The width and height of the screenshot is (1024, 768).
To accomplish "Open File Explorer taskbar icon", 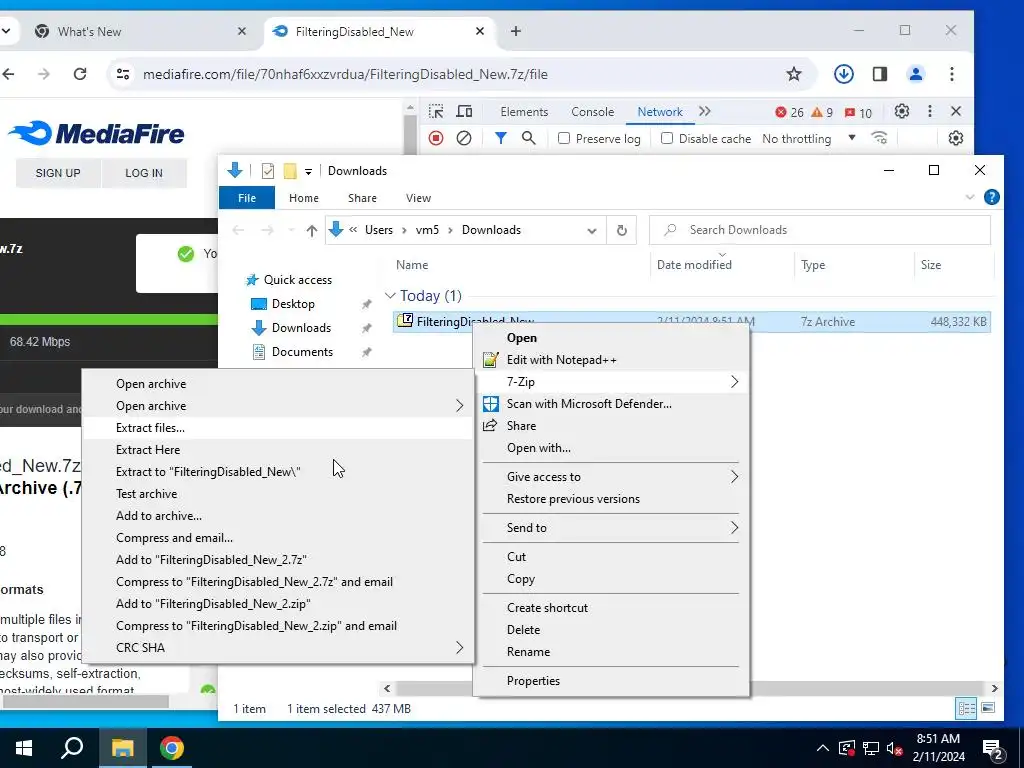I will click(x=122, y=748).
